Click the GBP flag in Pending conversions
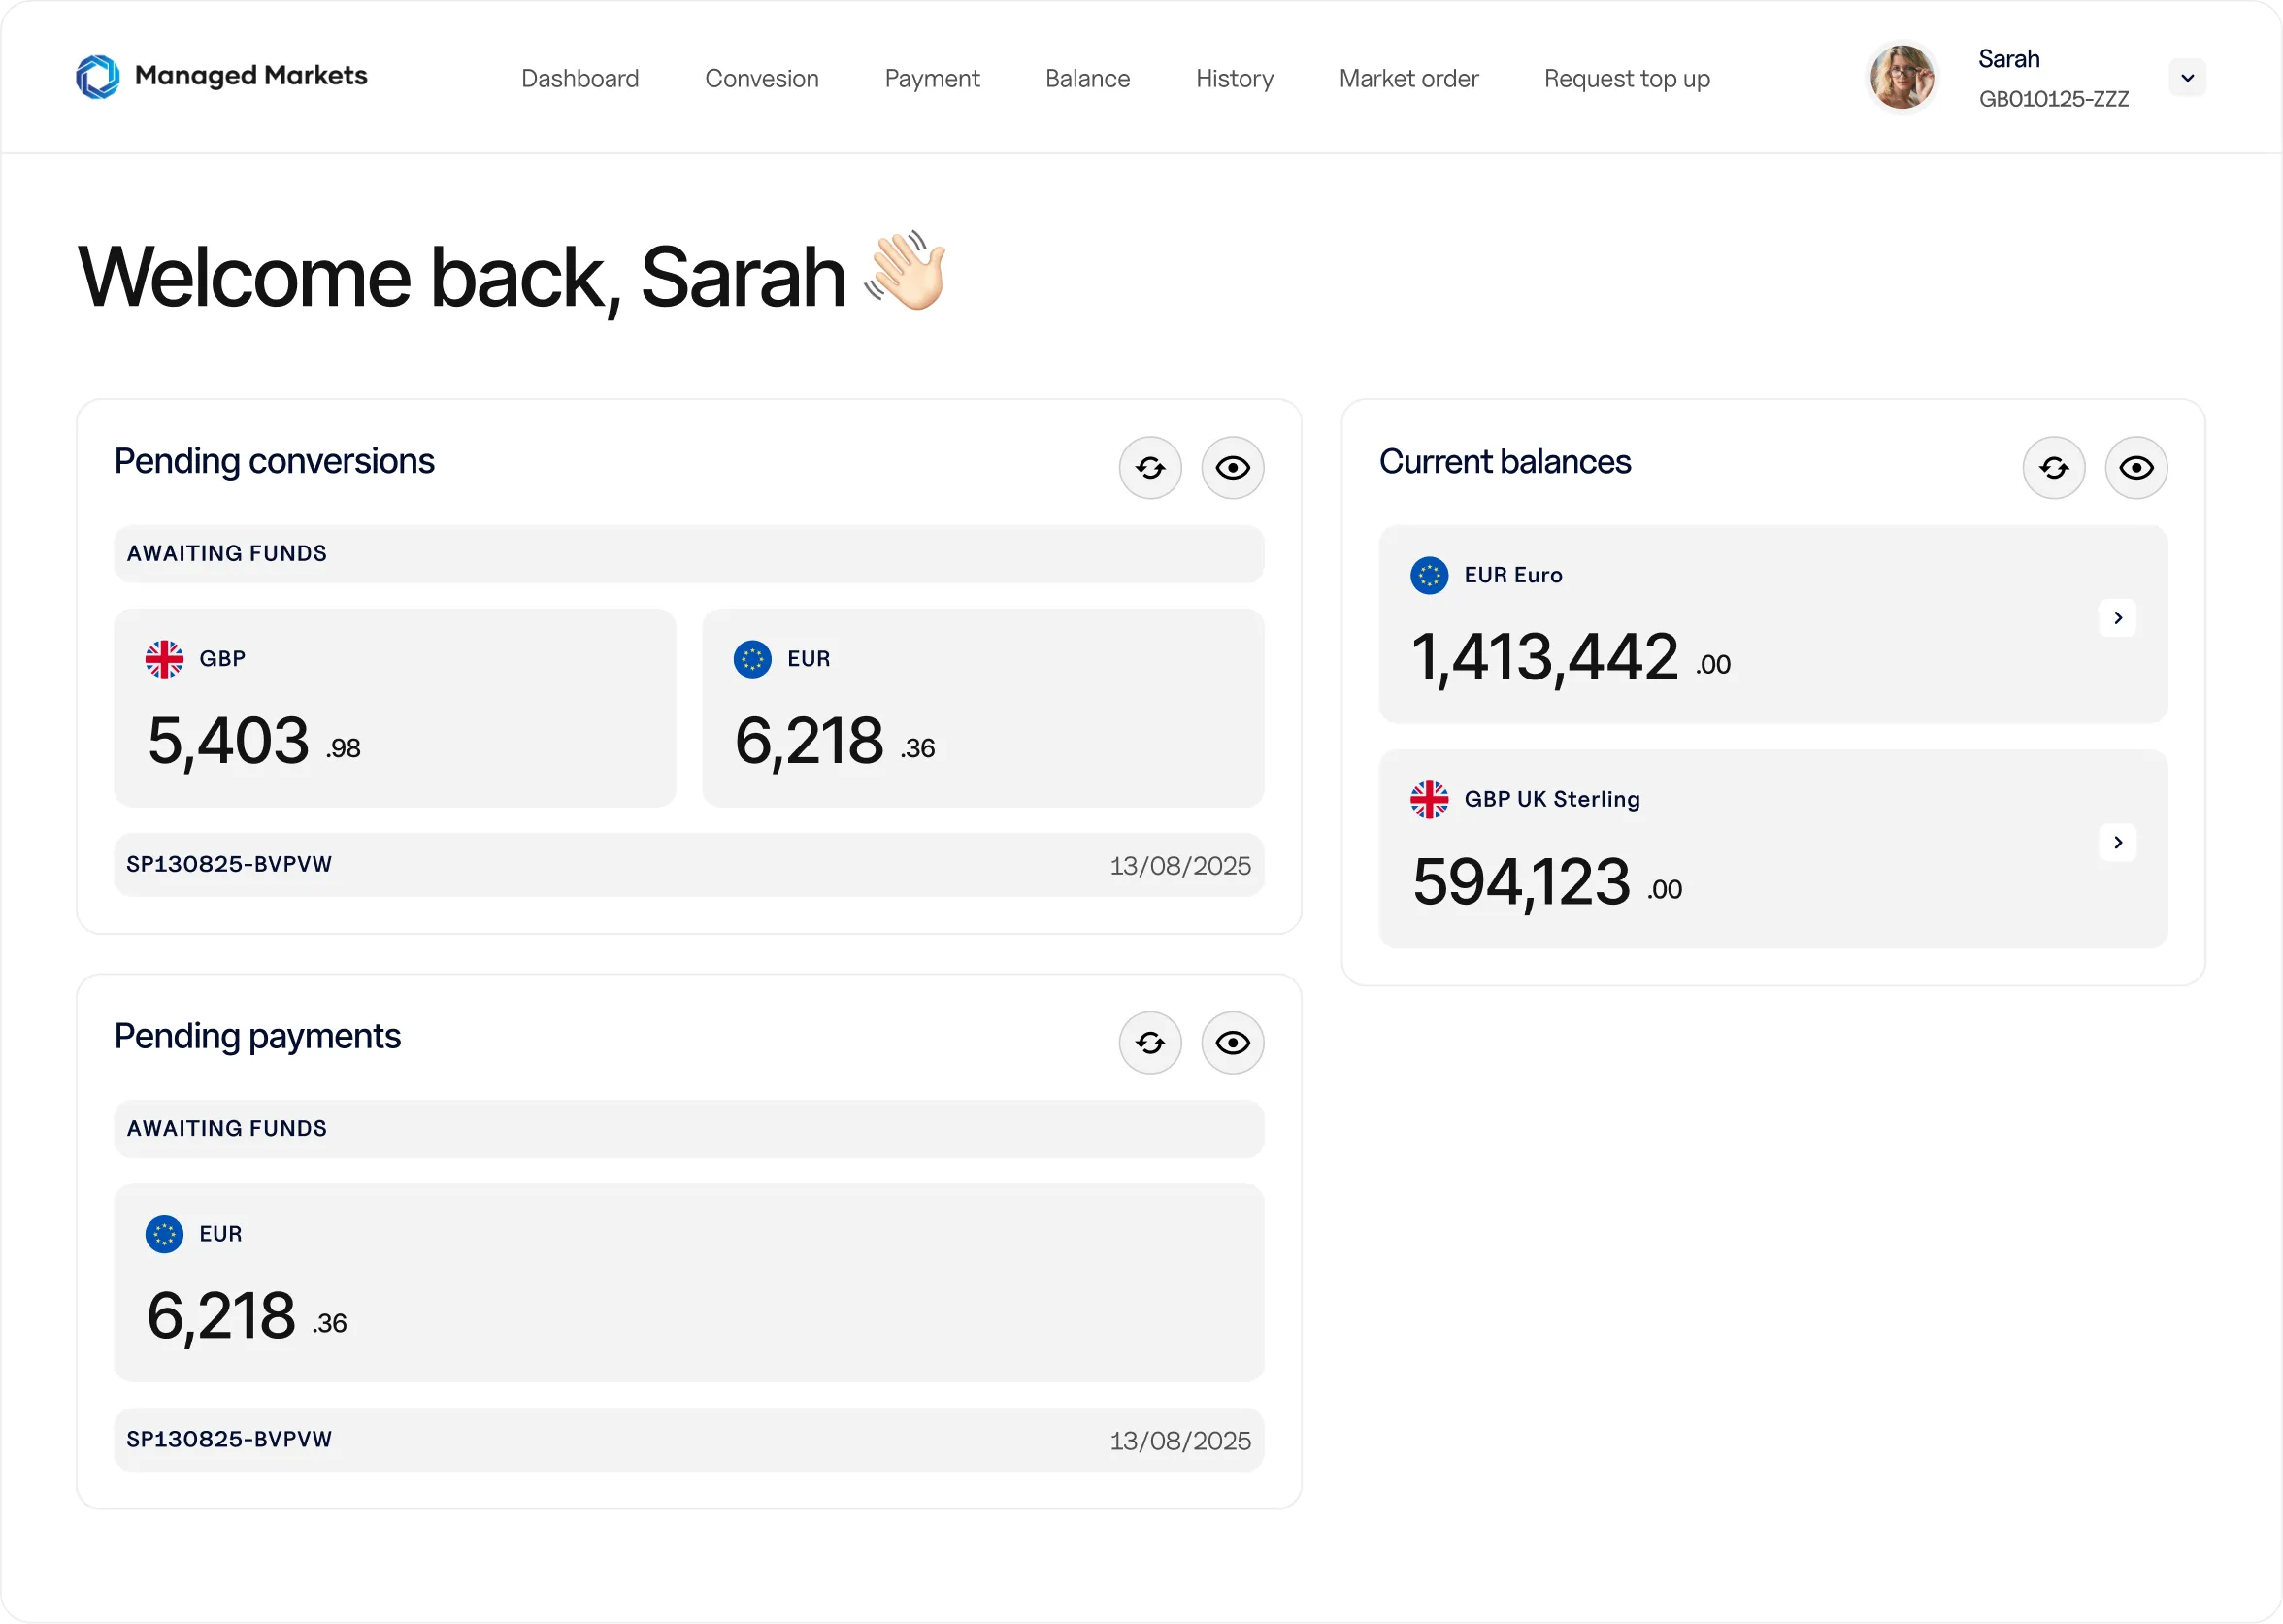 164,659
